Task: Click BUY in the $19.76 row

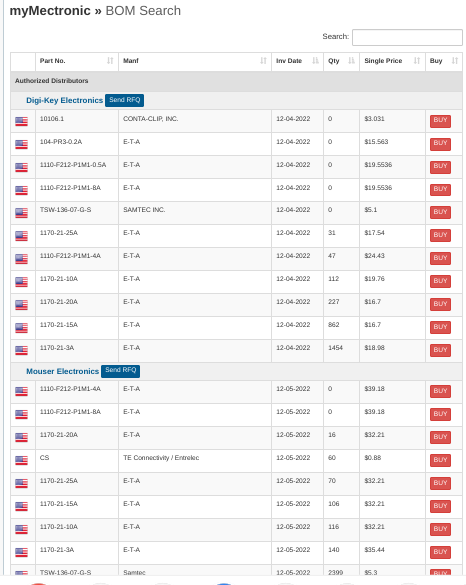Action: (x=440, y=281)
